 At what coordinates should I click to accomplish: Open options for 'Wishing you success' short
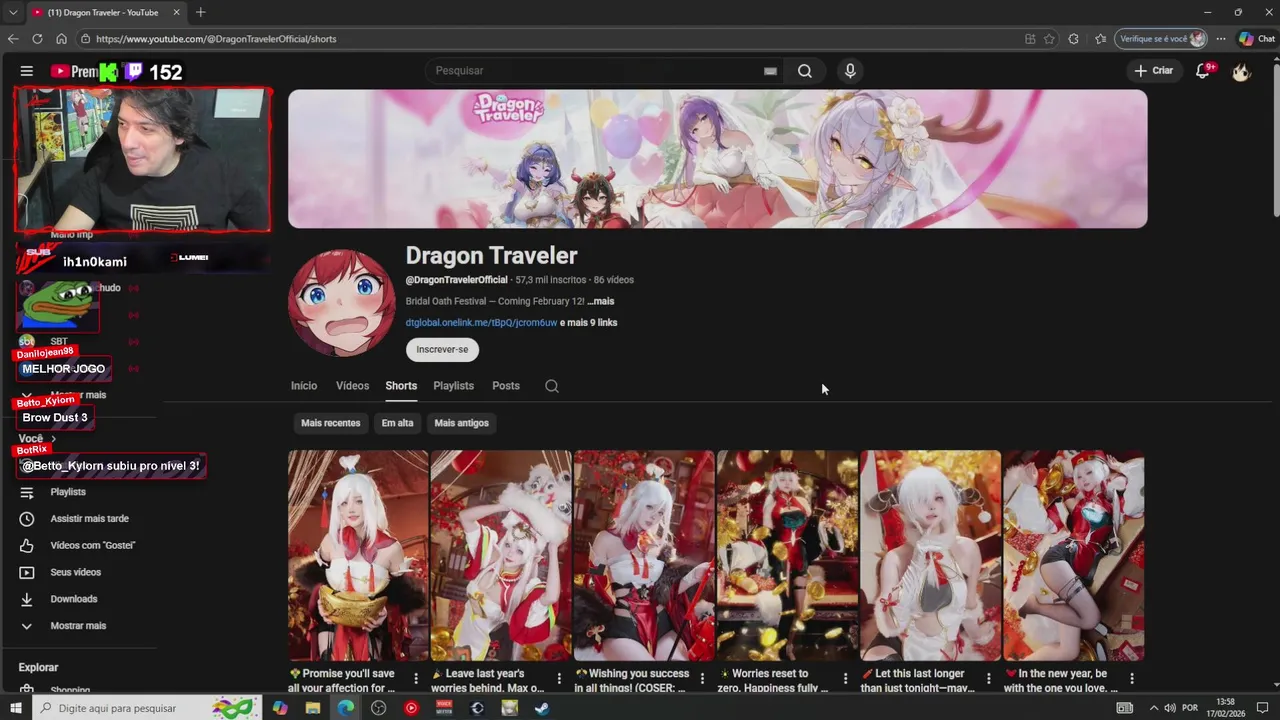click(702, 679)
